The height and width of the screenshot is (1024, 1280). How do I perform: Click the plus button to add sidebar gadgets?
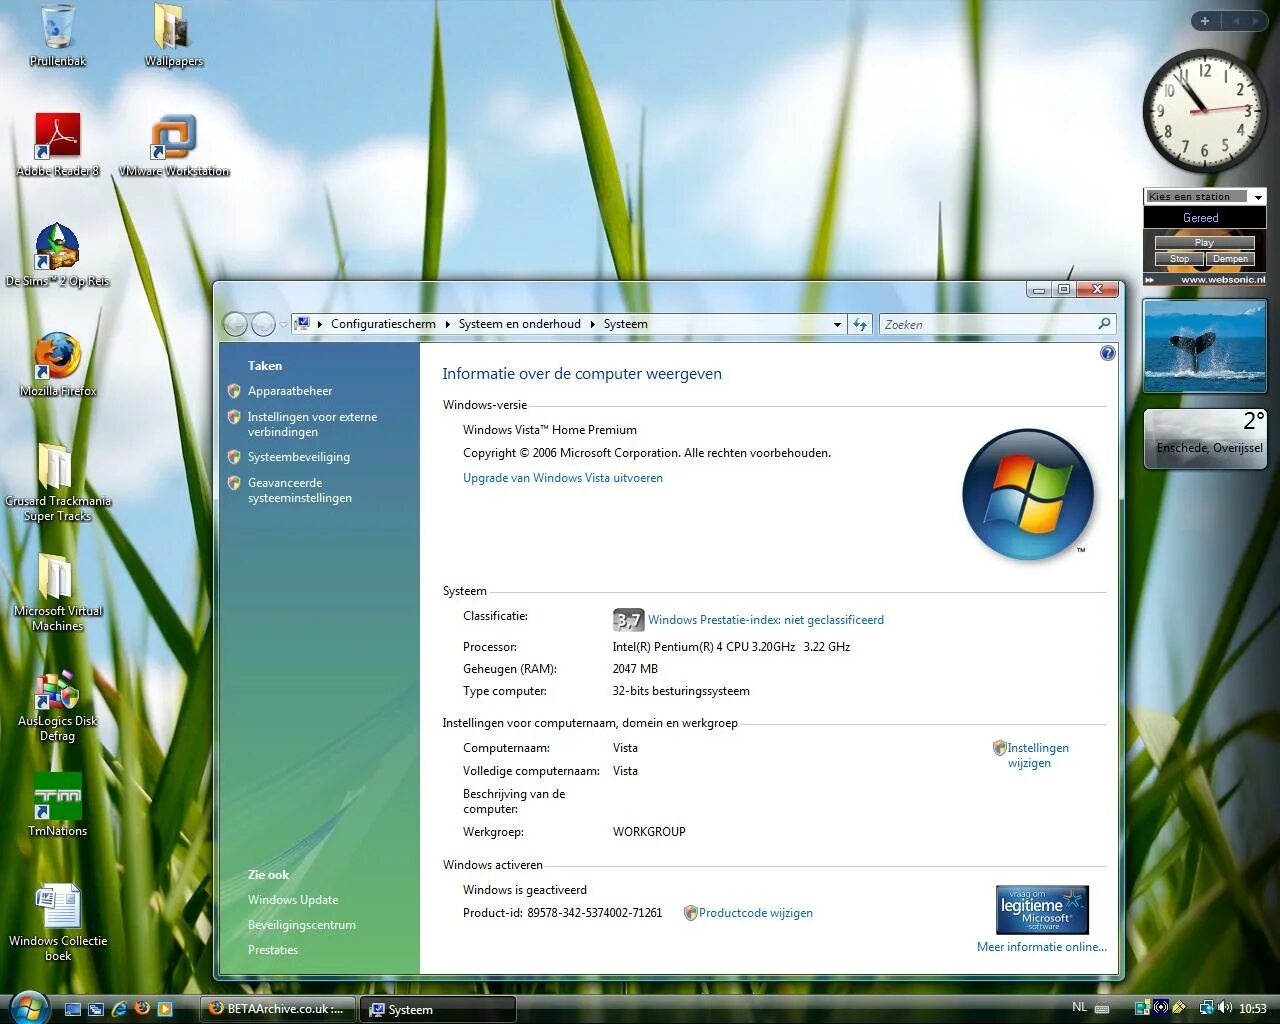(x=1205, y=21)
